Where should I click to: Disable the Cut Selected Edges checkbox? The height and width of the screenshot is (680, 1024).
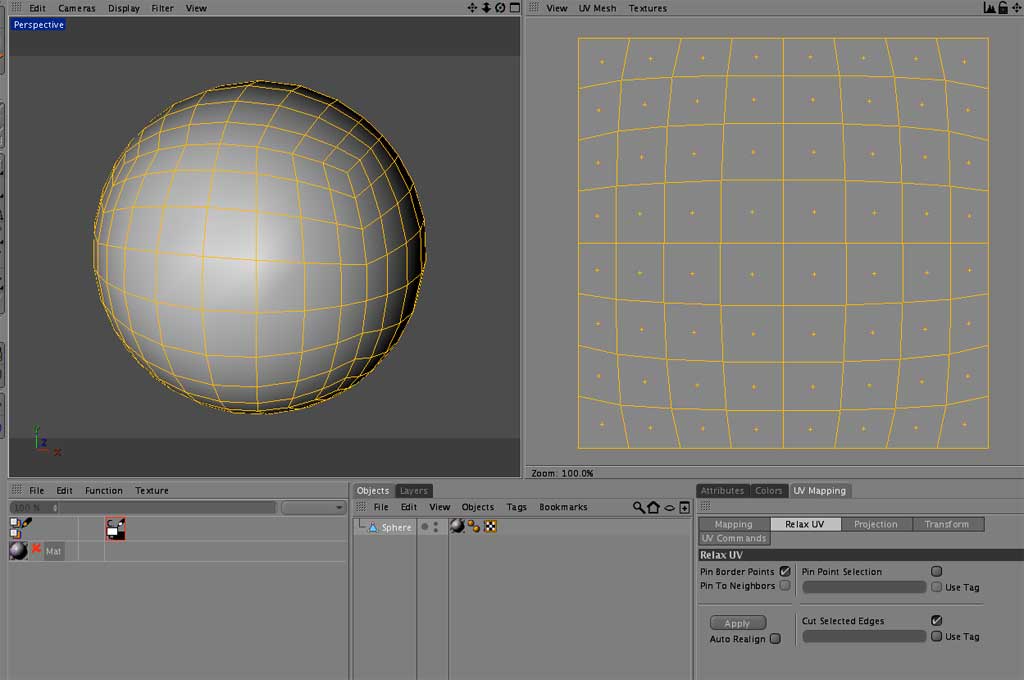click(935, 620)
